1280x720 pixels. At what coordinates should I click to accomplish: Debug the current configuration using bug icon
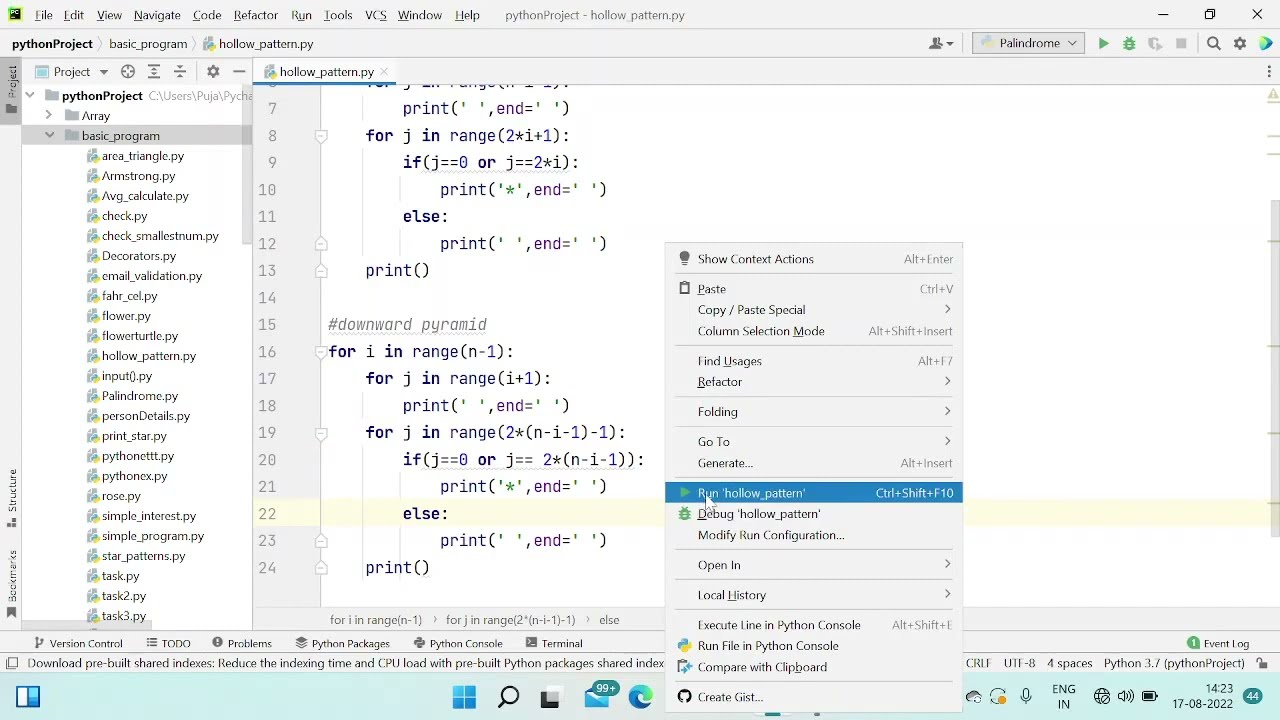[1129, 44]
